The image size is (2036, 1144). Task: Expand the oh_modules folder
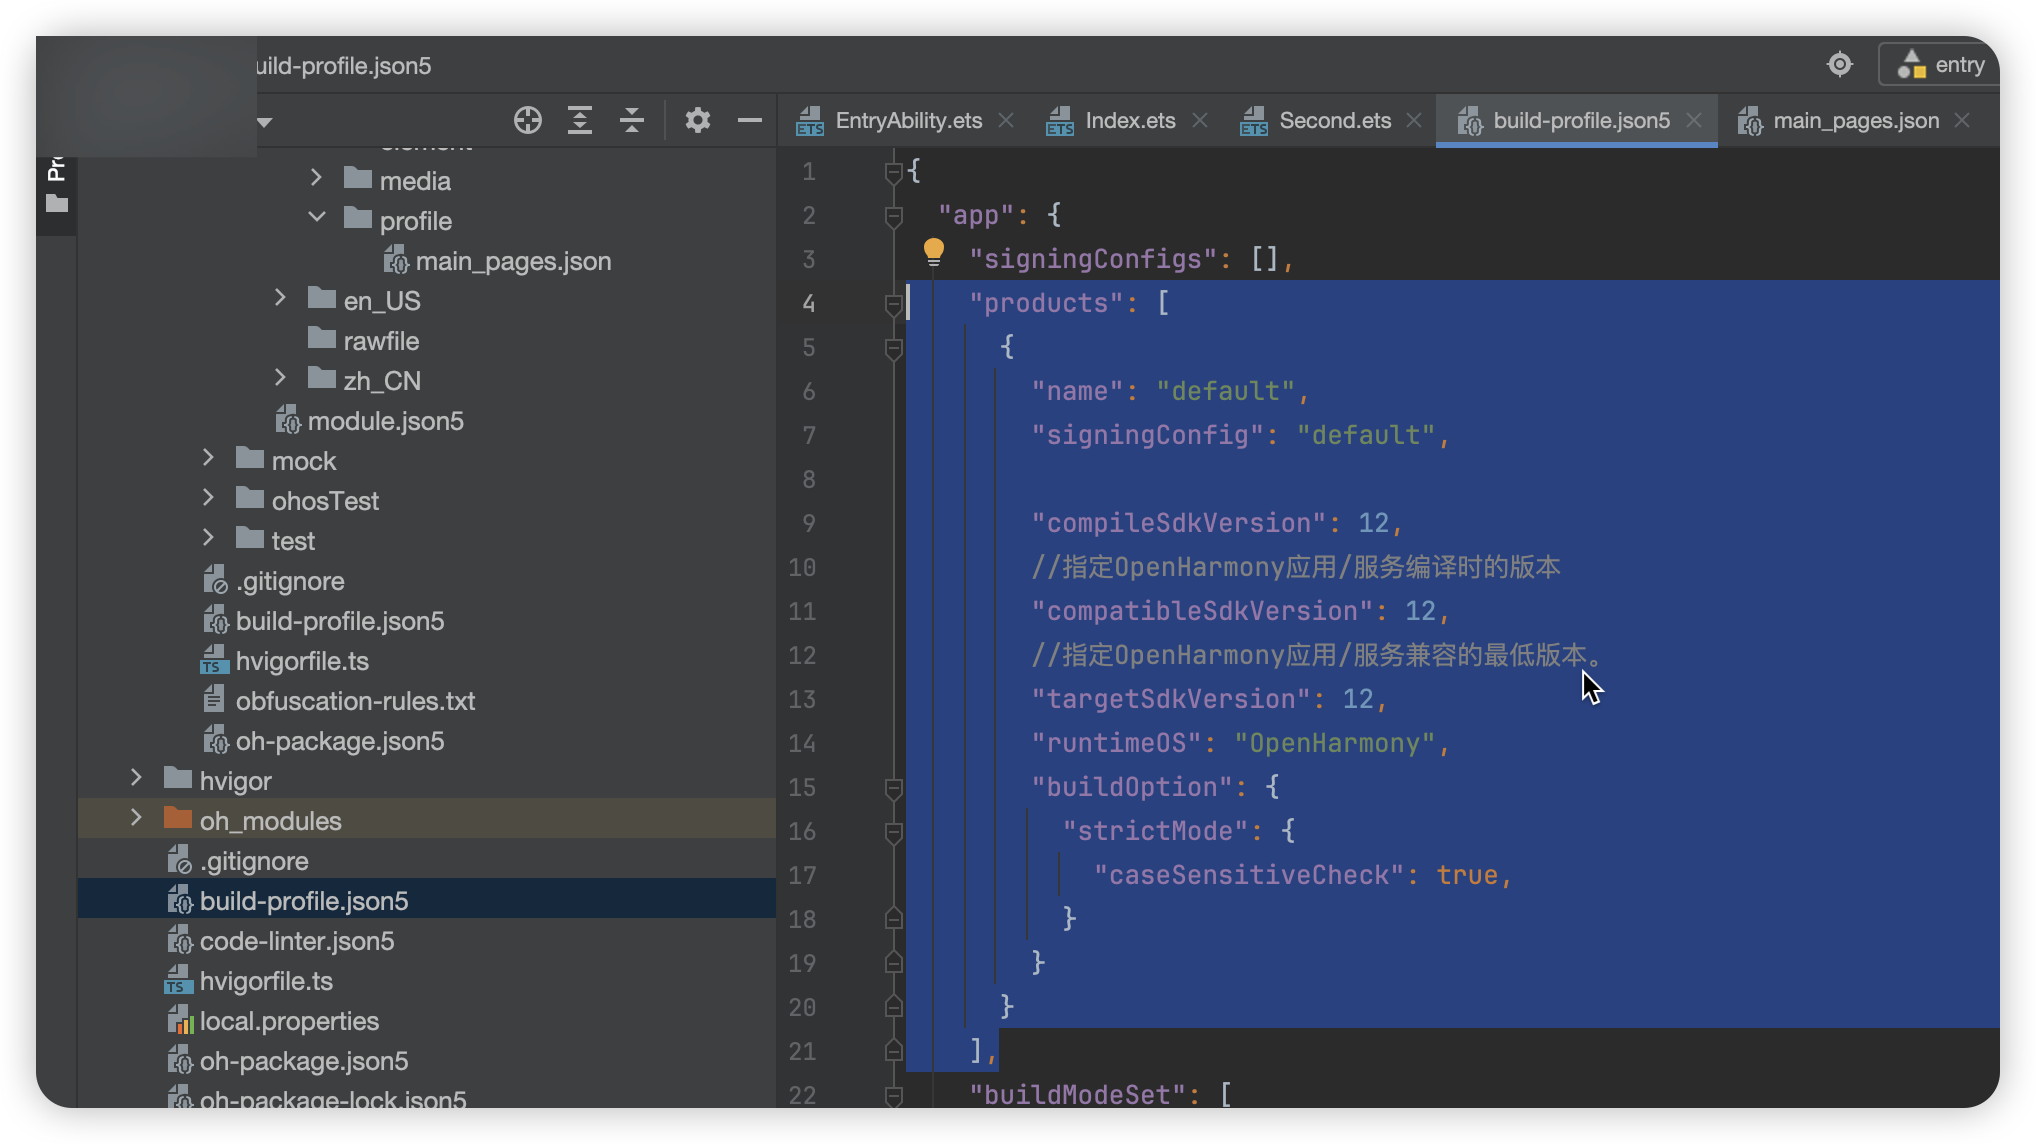coord(136,818)
